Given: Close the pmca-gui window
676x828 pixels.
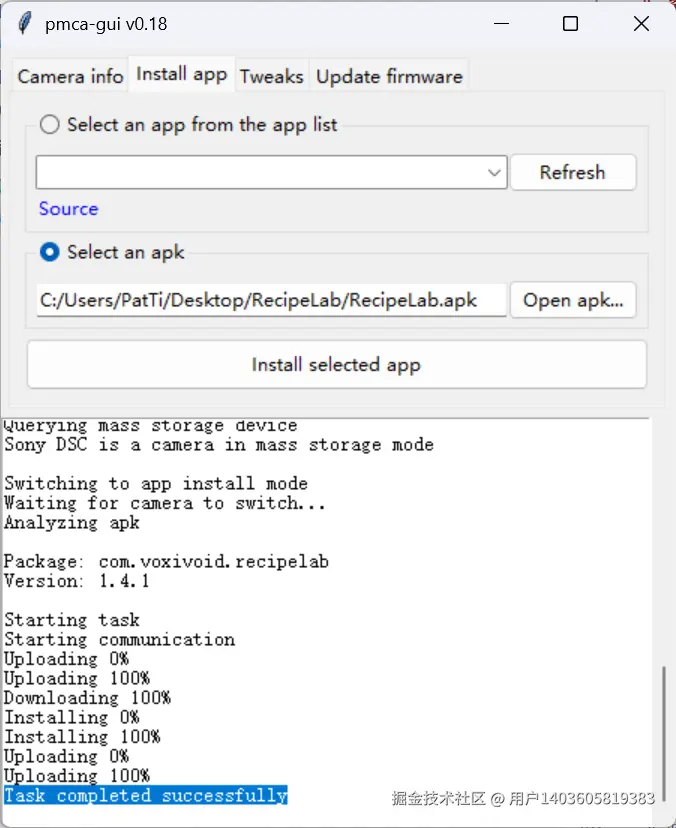Looking at the screenshot, I should 641,24.
